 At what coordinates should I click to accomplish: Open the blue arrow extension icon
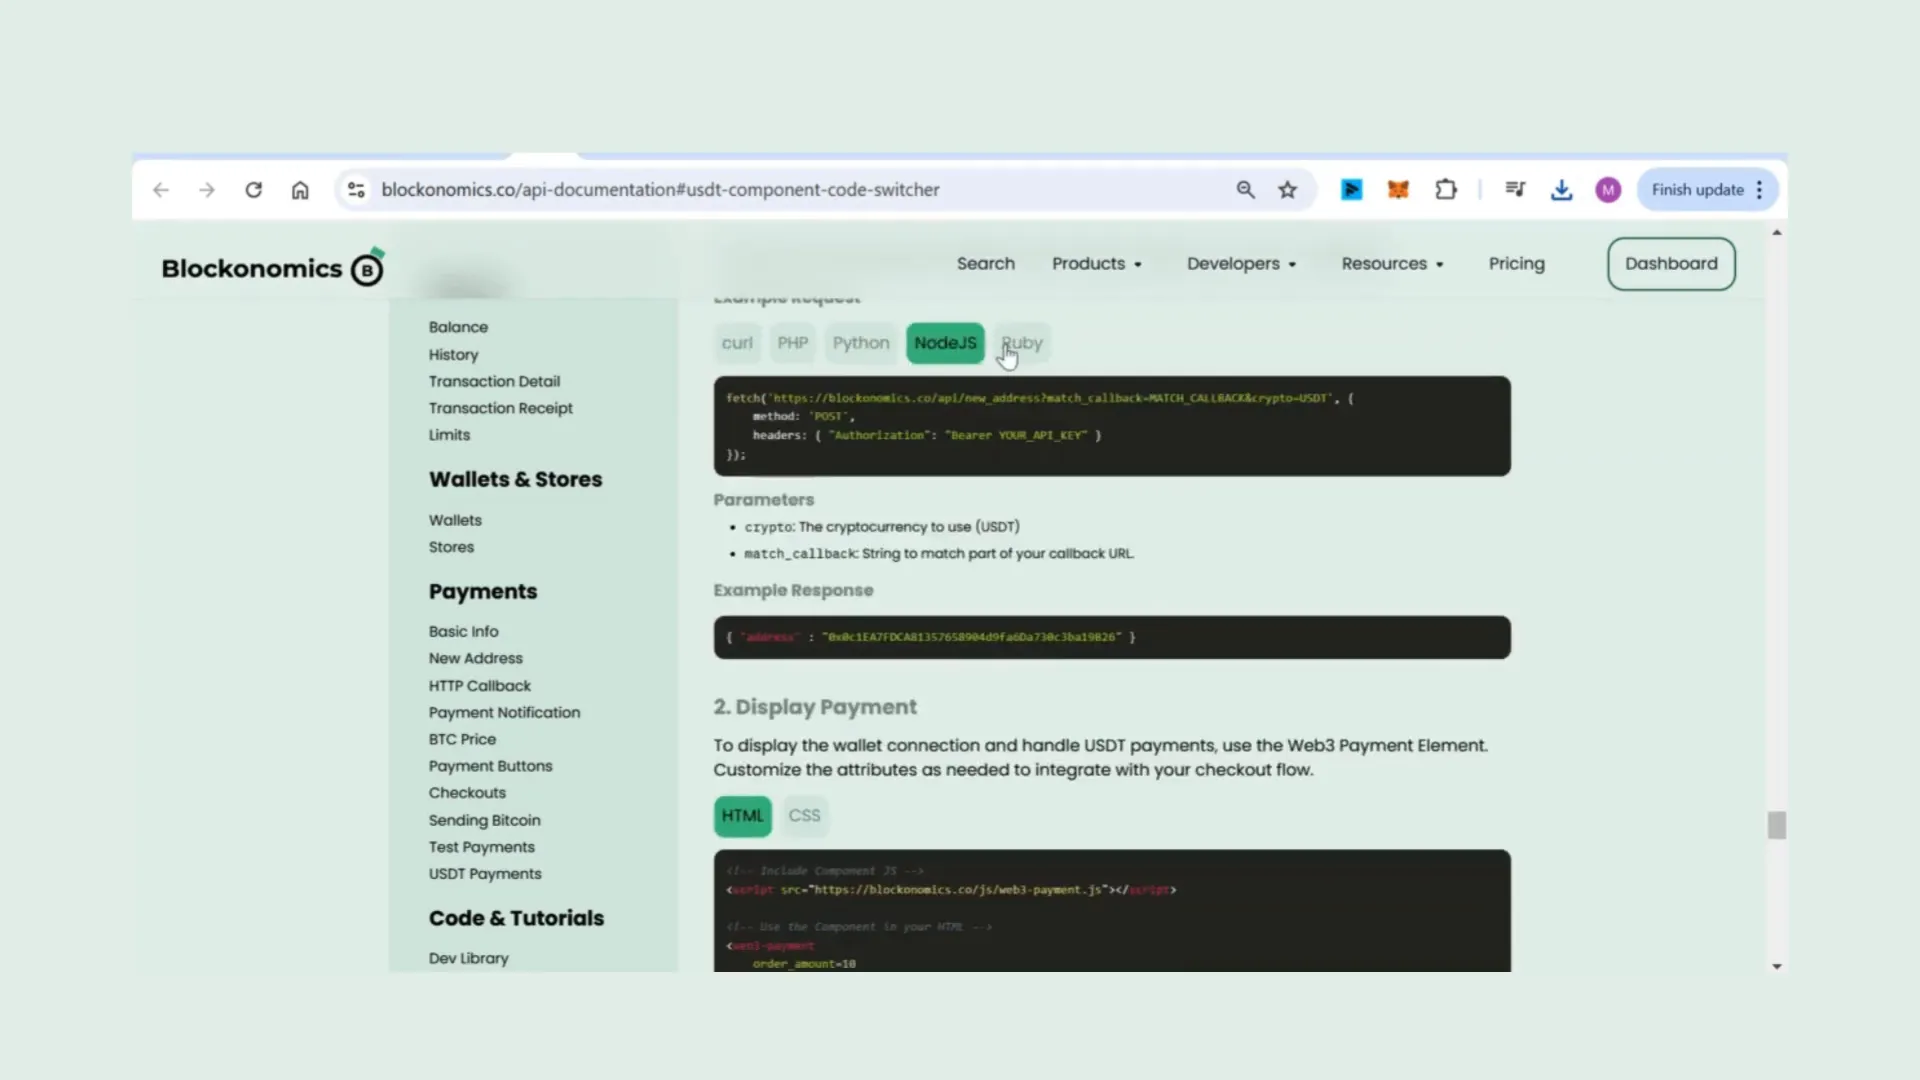(x=1352, y=190)
